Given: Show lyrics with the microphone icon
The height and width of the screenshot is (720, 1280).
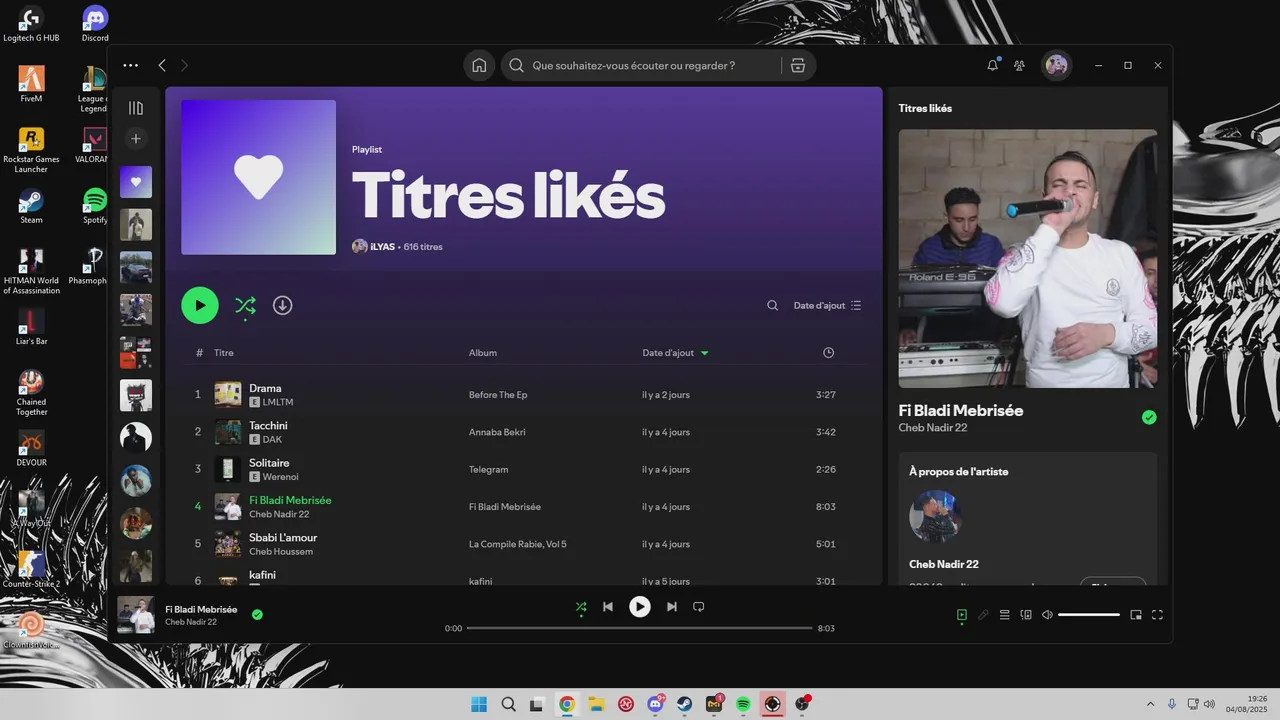Looking at the screenshot, I should [x=983, y=615].
